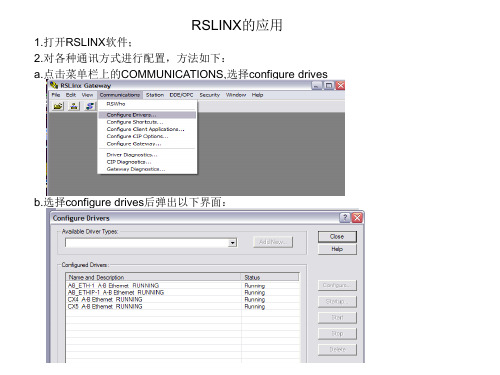Click the Communications menu
Image resolution: width=500 pixels, height=375 pixels.
(x=120, y=95)
